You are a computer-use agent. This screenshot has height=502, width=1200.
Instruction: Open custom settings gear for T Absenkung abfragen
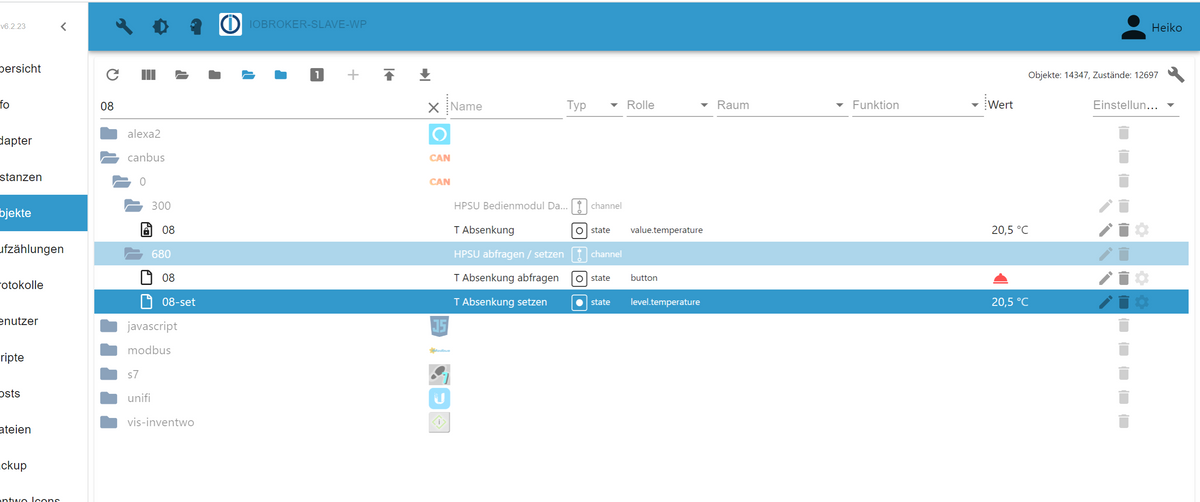1142,278
